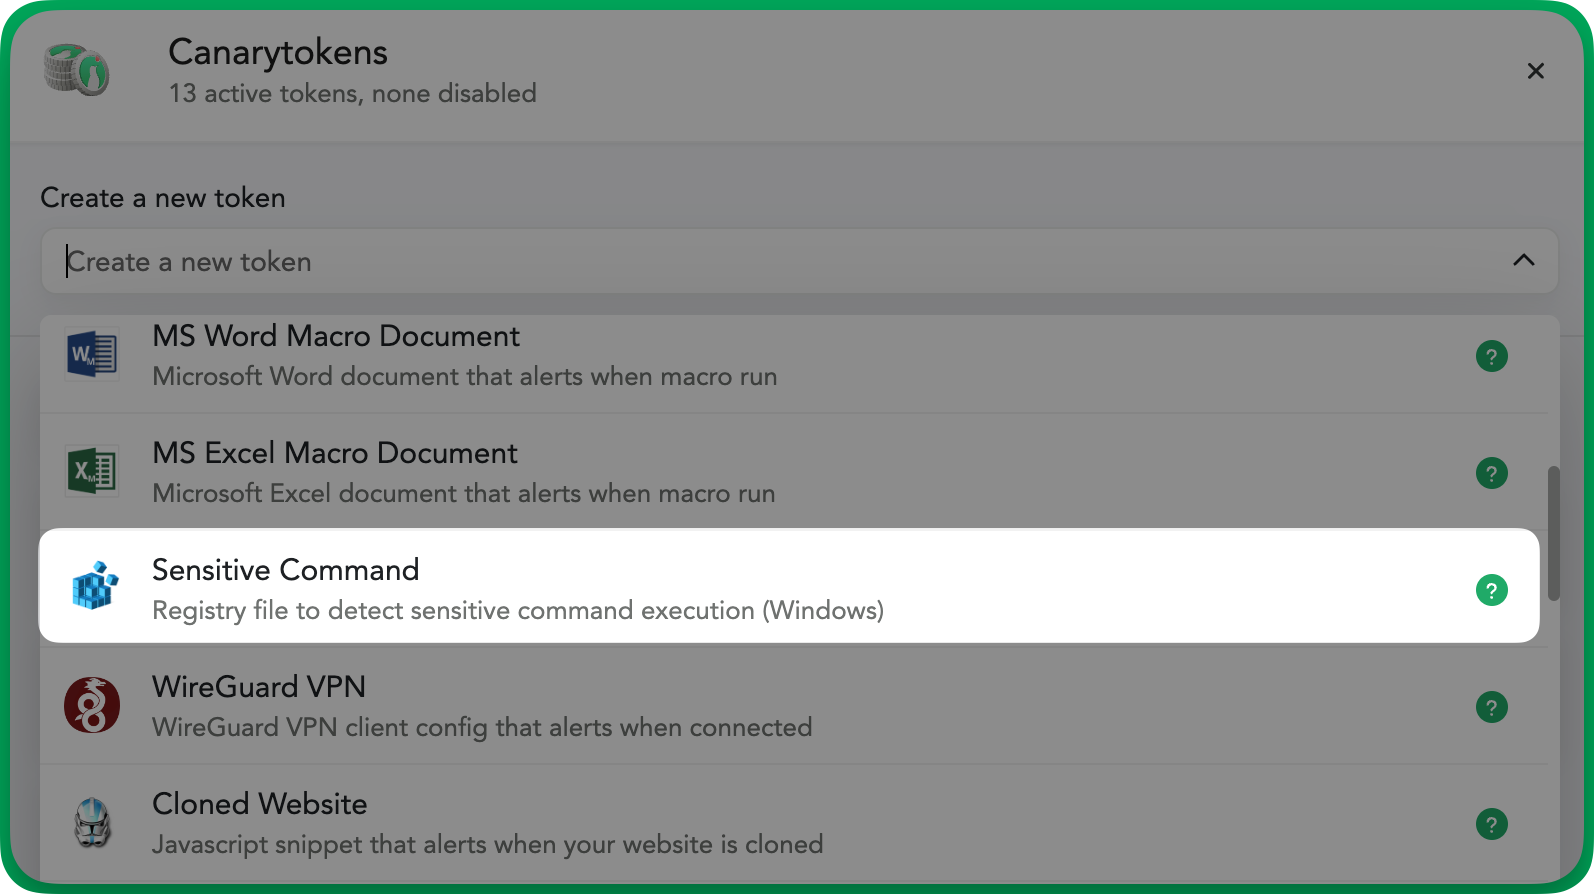This screenshot has height=894, width=1594.
Task: Open help for Cloned Website
Action: (1491, 824)
